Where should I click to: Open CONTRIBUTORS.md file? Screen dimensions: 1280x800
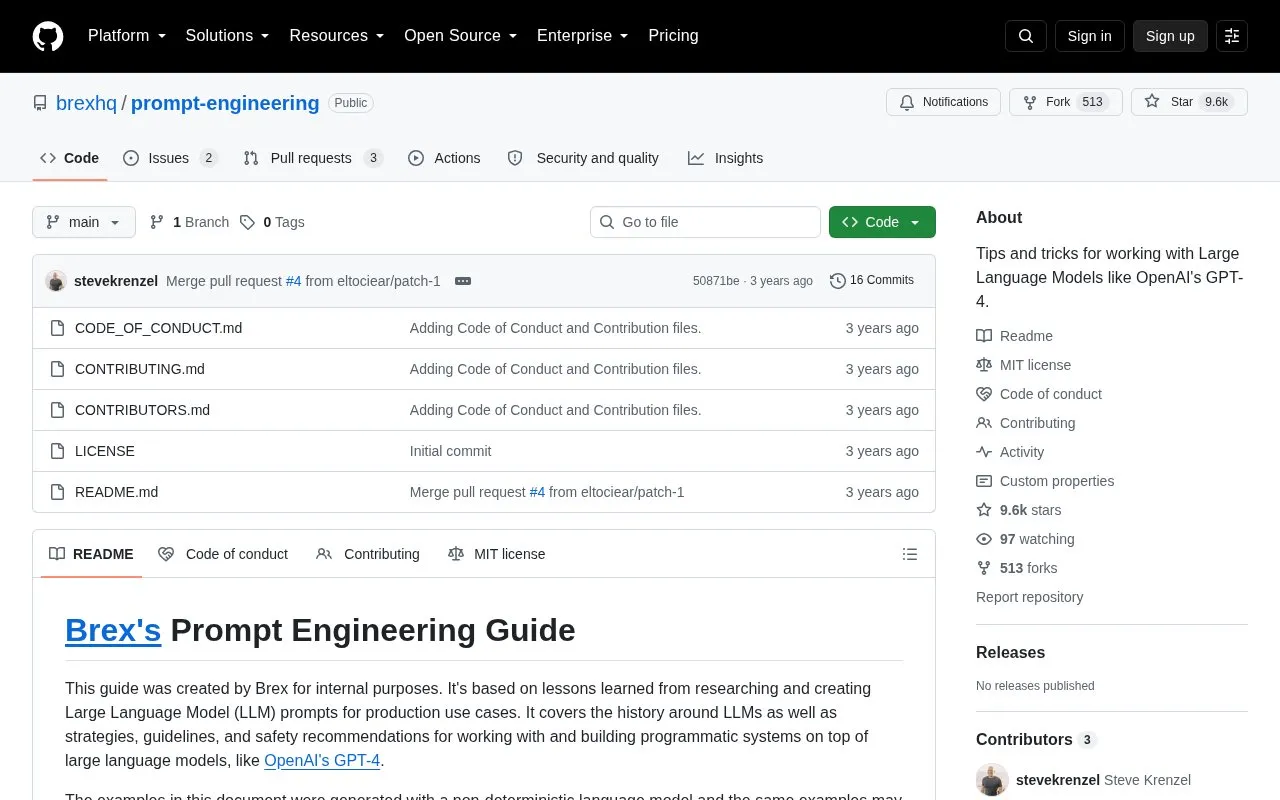(142, 410)
